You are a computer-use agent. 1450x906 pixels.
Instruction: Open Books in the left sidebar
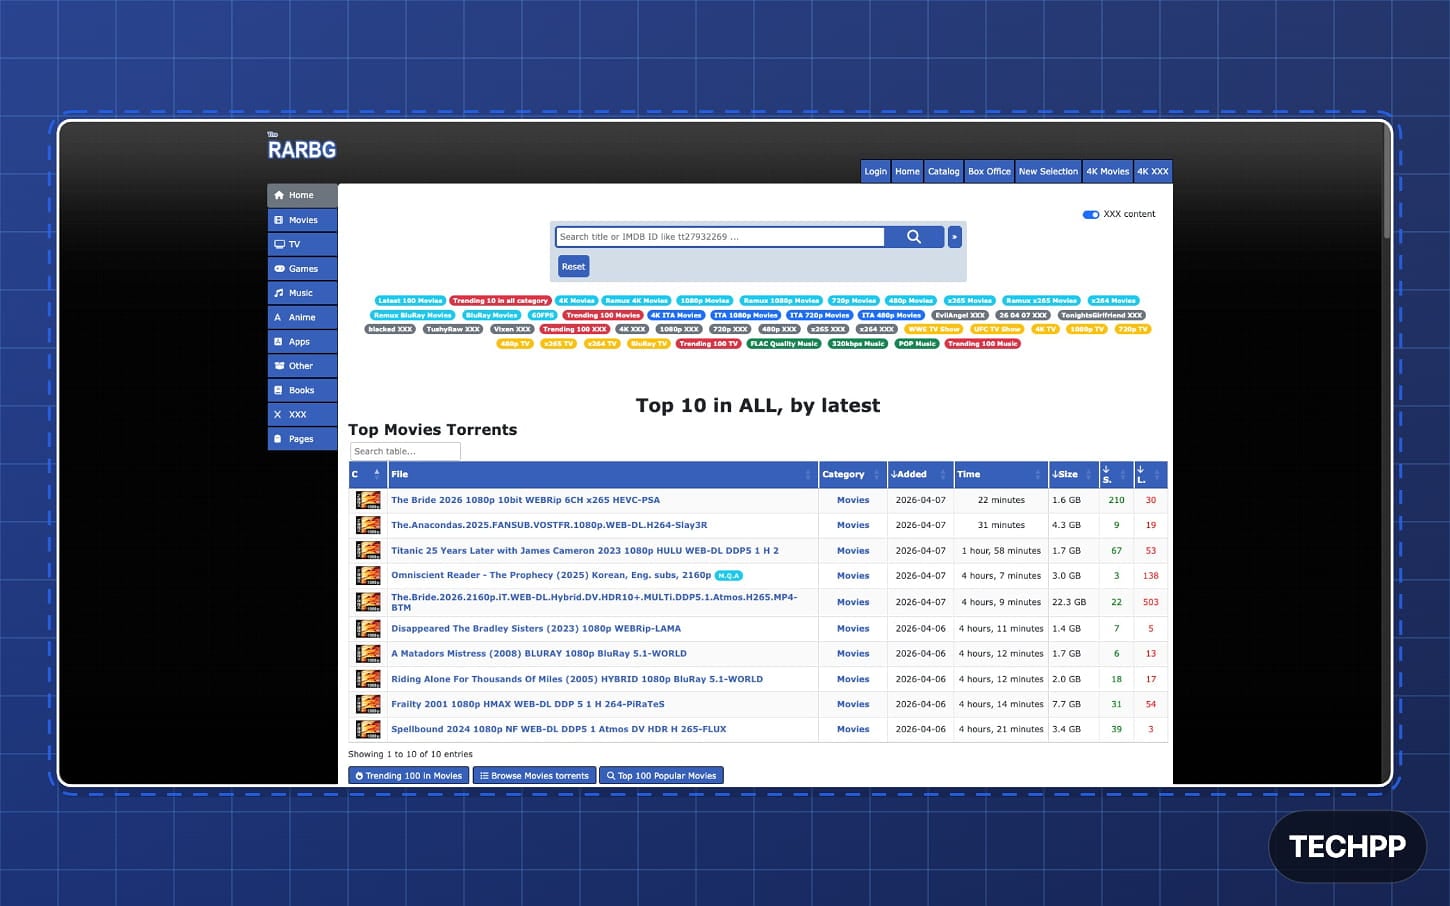point(302,390)
